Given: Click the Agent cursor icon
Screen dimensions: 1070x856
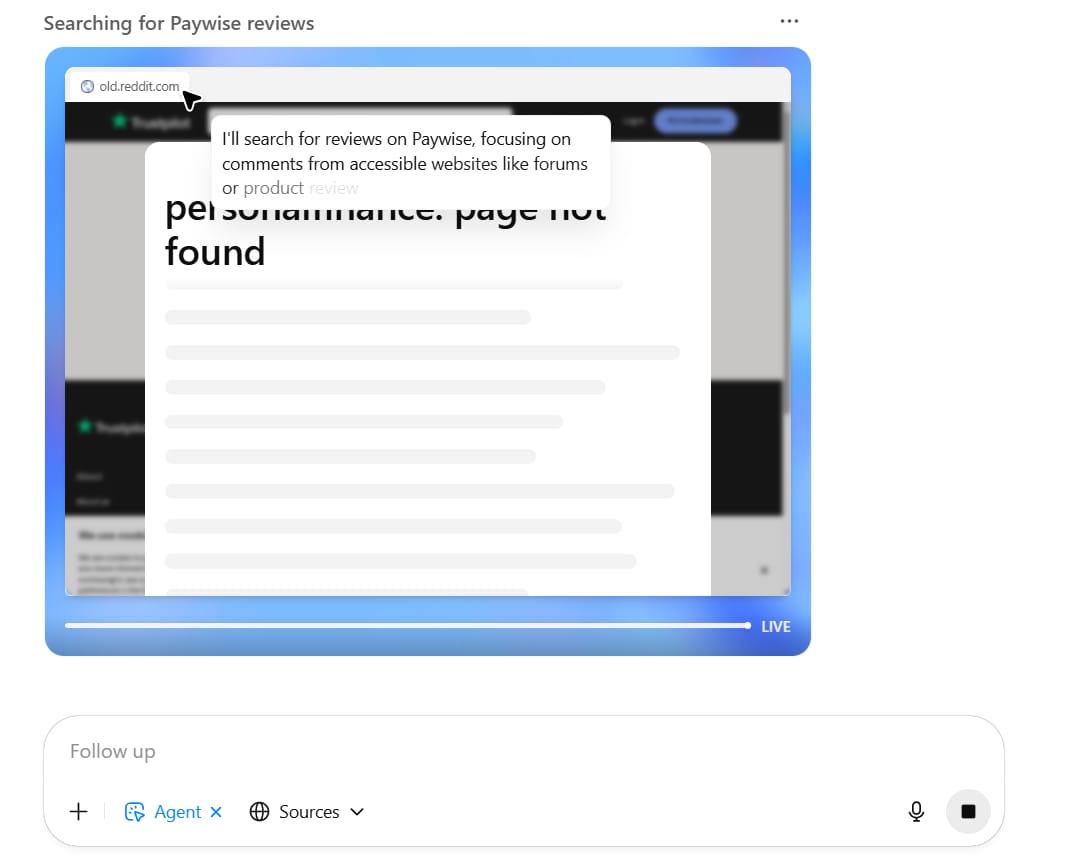Looking at the screenshot, I should (134, 812).
